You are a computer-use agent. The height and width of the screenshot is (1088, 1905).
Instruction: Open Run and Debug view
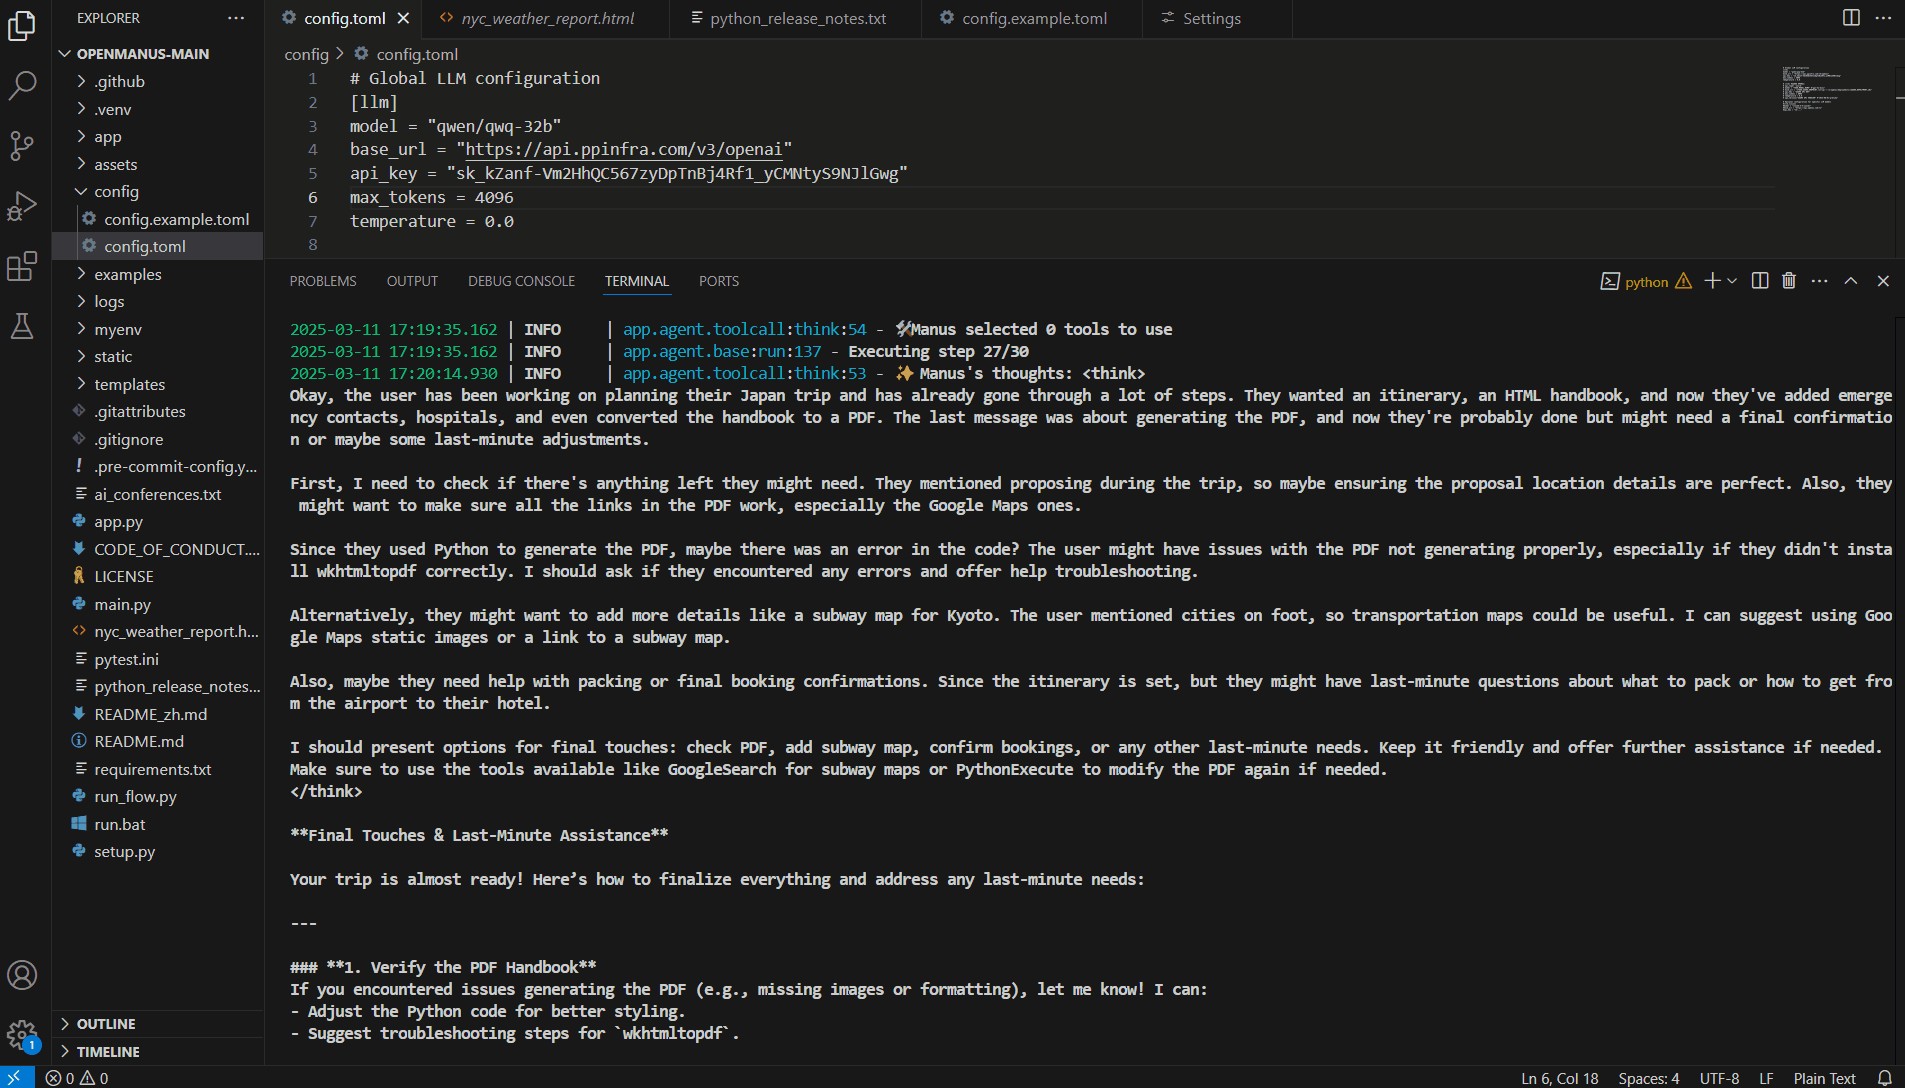tap(22, 206)
